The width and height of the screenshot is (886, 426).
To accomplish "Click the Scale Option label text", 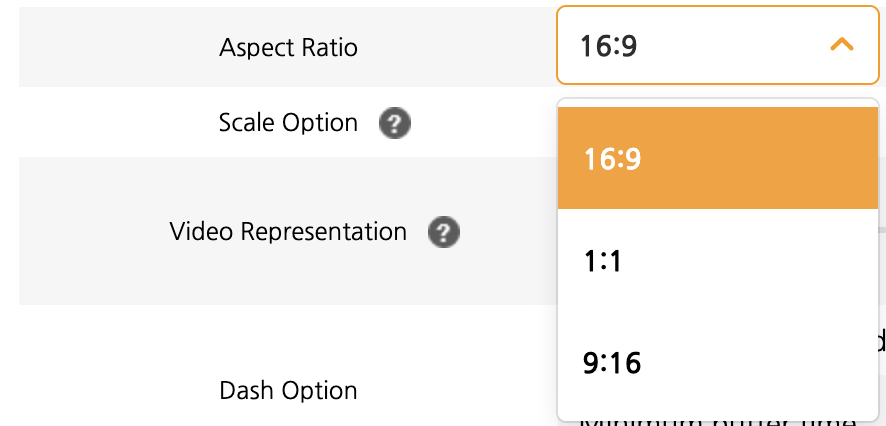I will click(x=288, y=123).
